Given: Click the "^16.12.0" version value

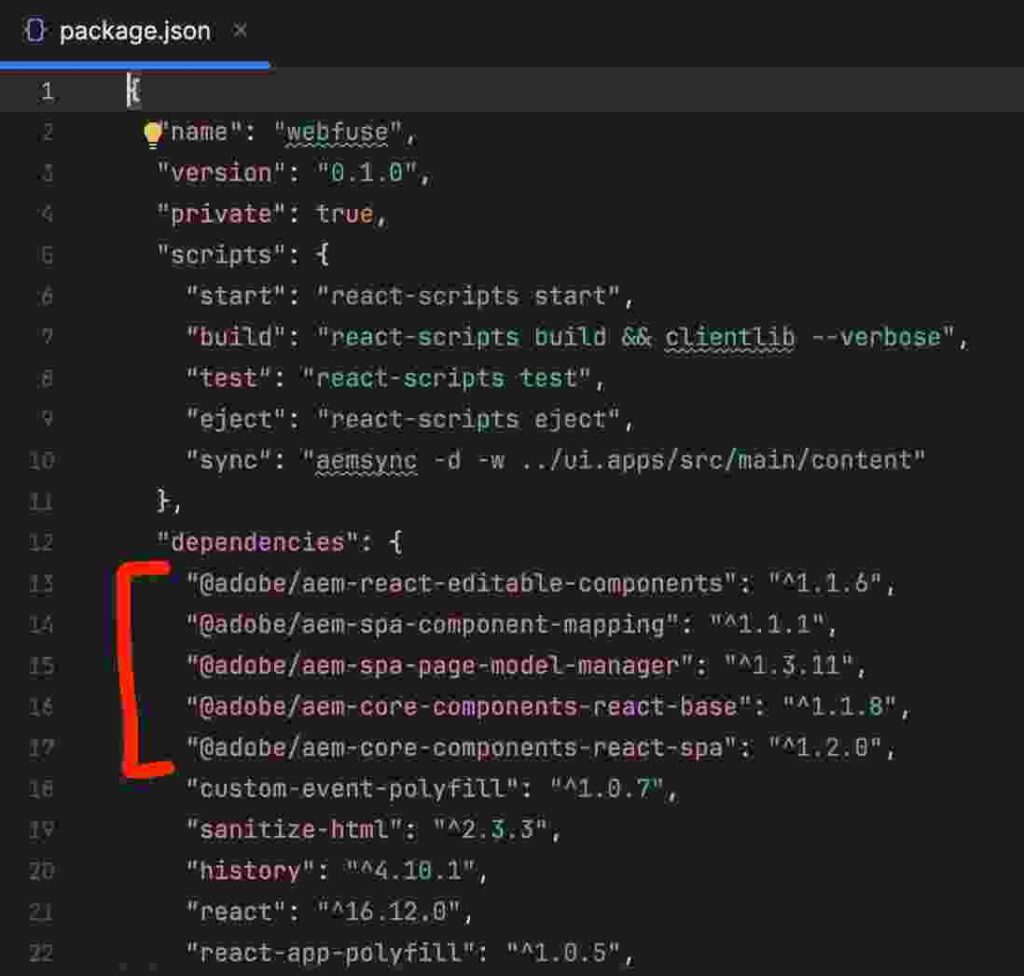Looking at the screenshot, I should pyautogui.click(x=389, y=912).
